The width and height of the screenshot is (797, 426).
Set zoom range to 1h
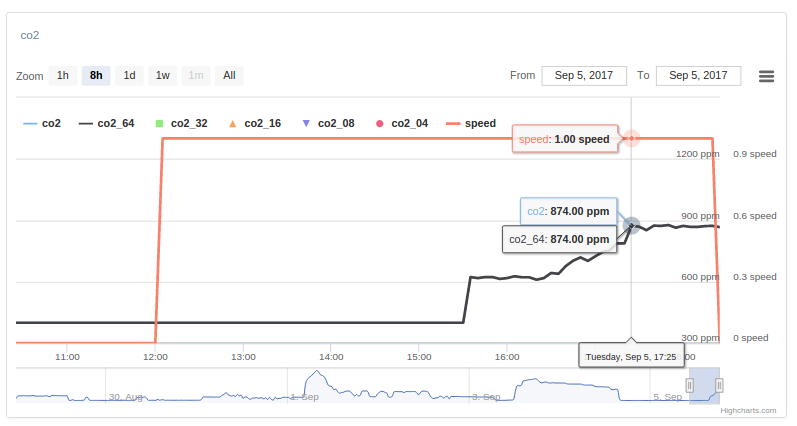63,75
